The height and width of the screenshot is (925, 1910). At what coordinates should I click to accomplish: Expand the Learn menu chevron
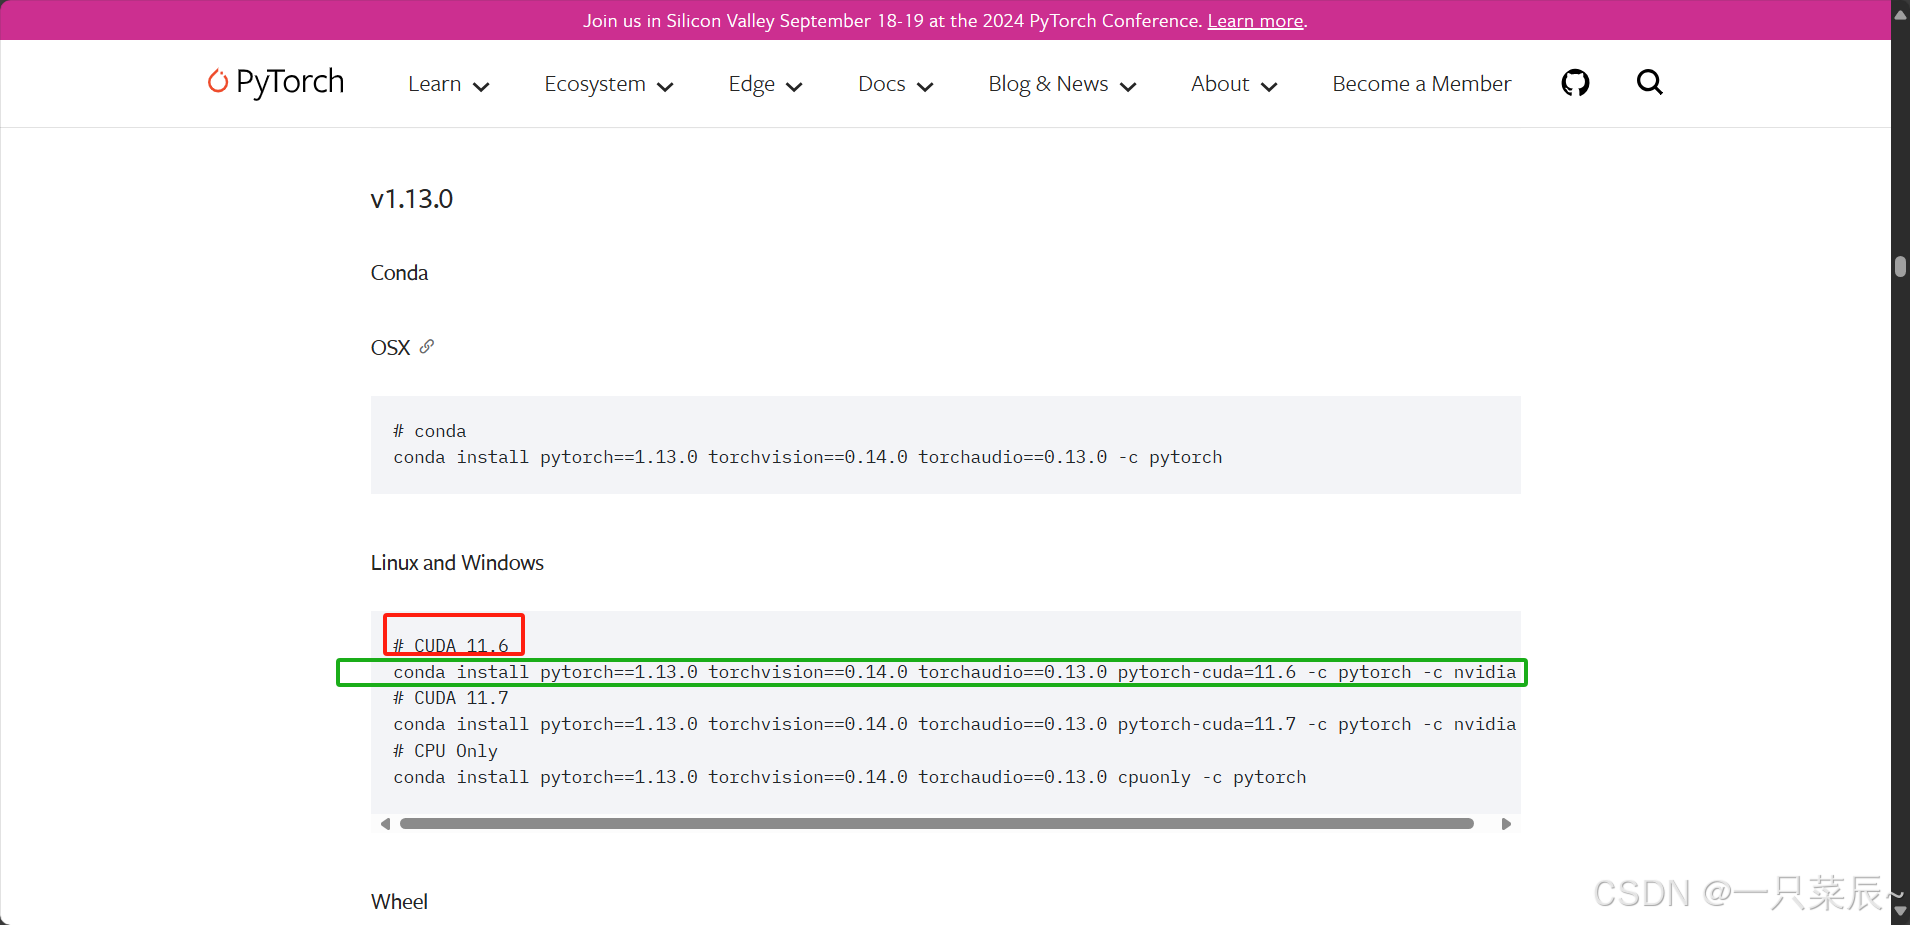481,87
